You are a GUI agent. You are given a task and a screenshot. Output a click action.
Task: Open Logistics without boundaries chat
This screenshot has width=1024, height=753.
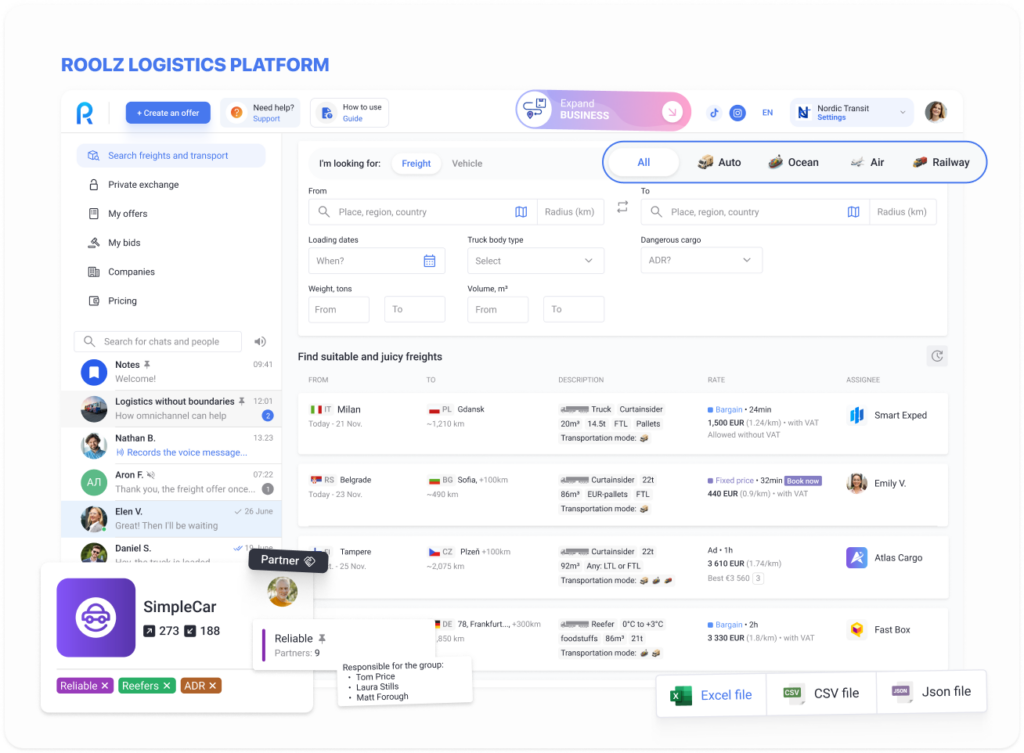pos(171,409)
